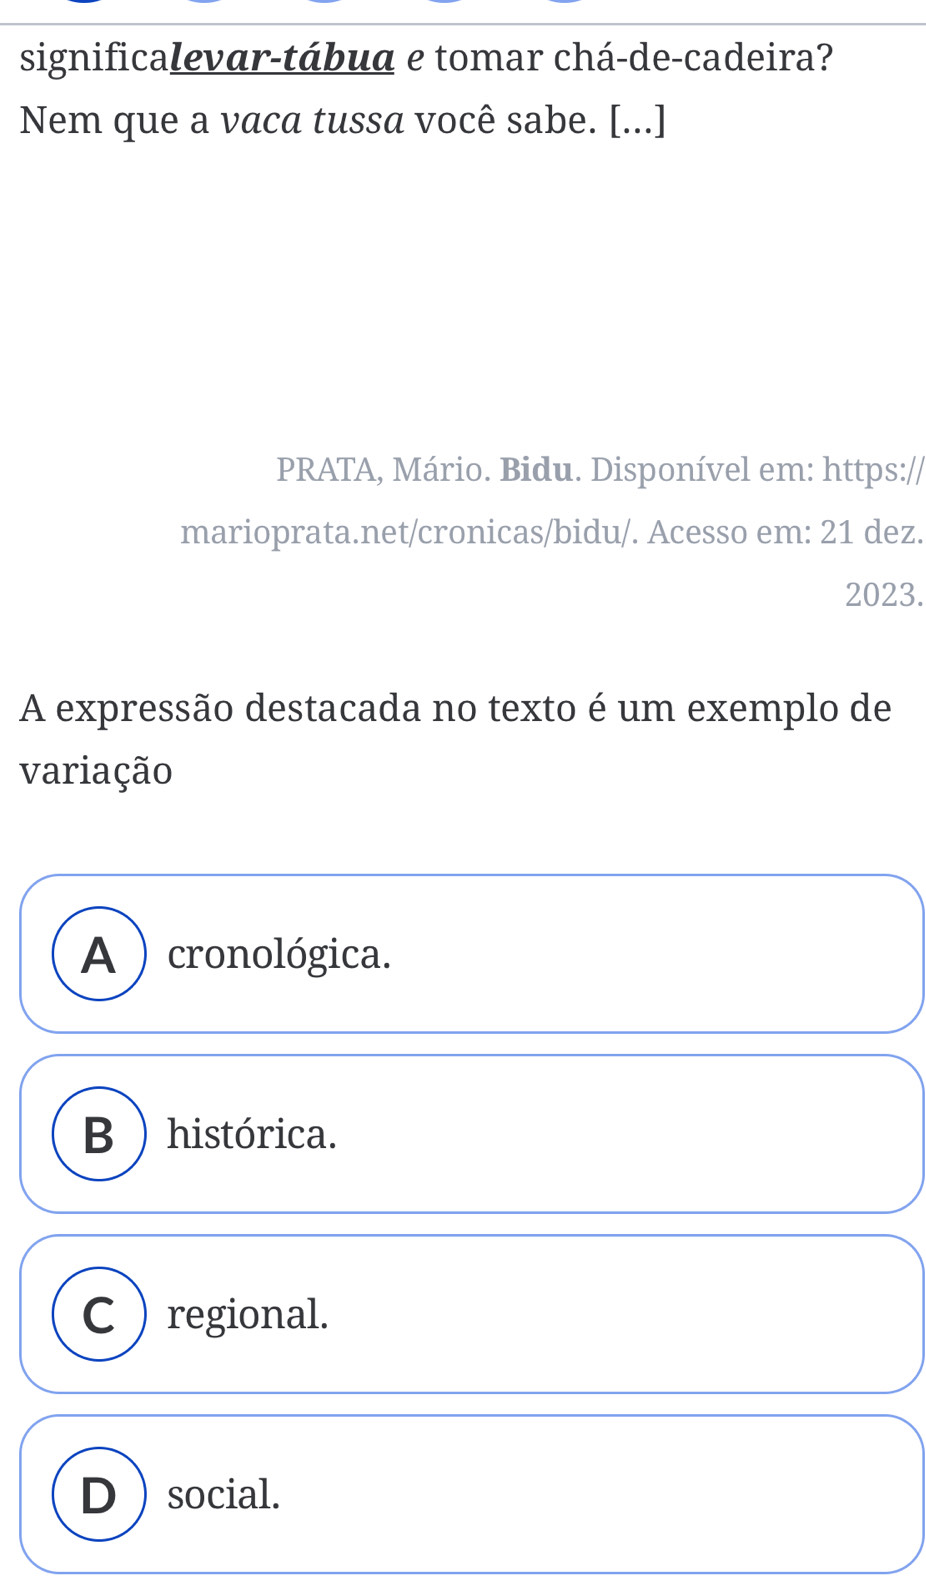Click the "regional." answer text
This screenshot has height=1581, width=926.
click(248, 1314)
